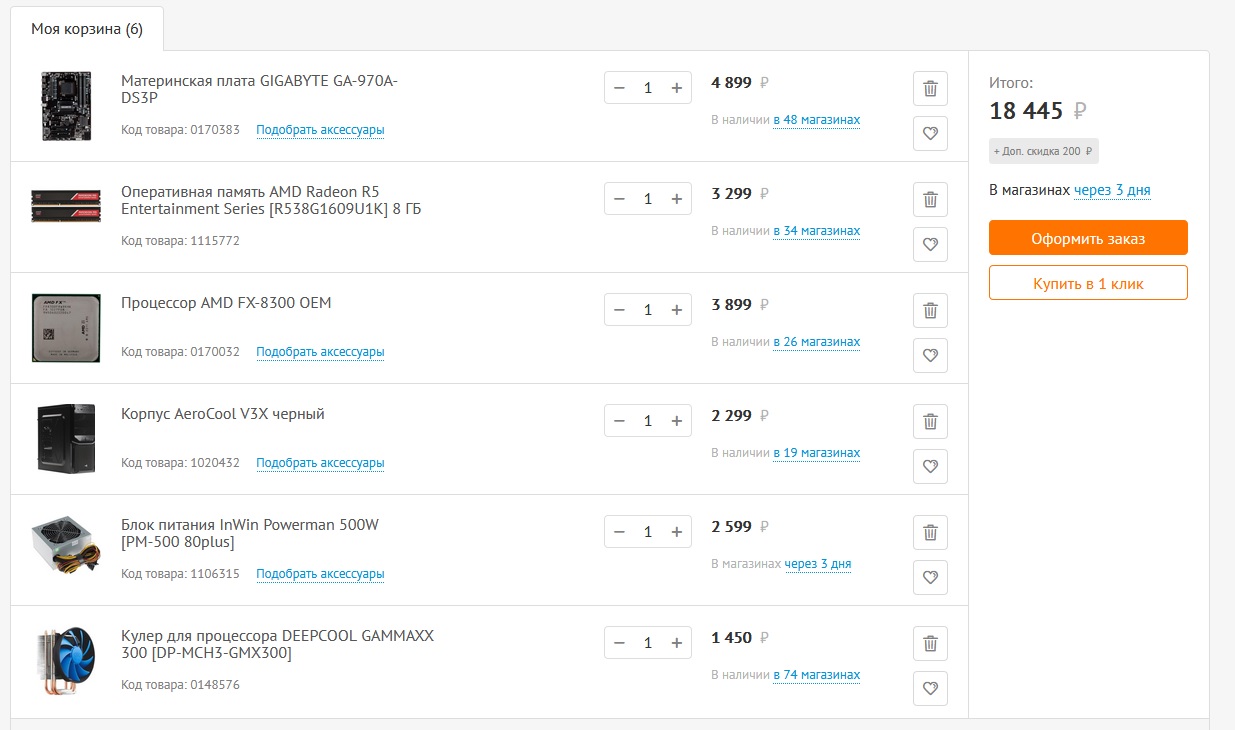Delete GIGABYTE motherboard from cart
Image resolution: width=1235 pixels, height=730 pixels.
930,88
